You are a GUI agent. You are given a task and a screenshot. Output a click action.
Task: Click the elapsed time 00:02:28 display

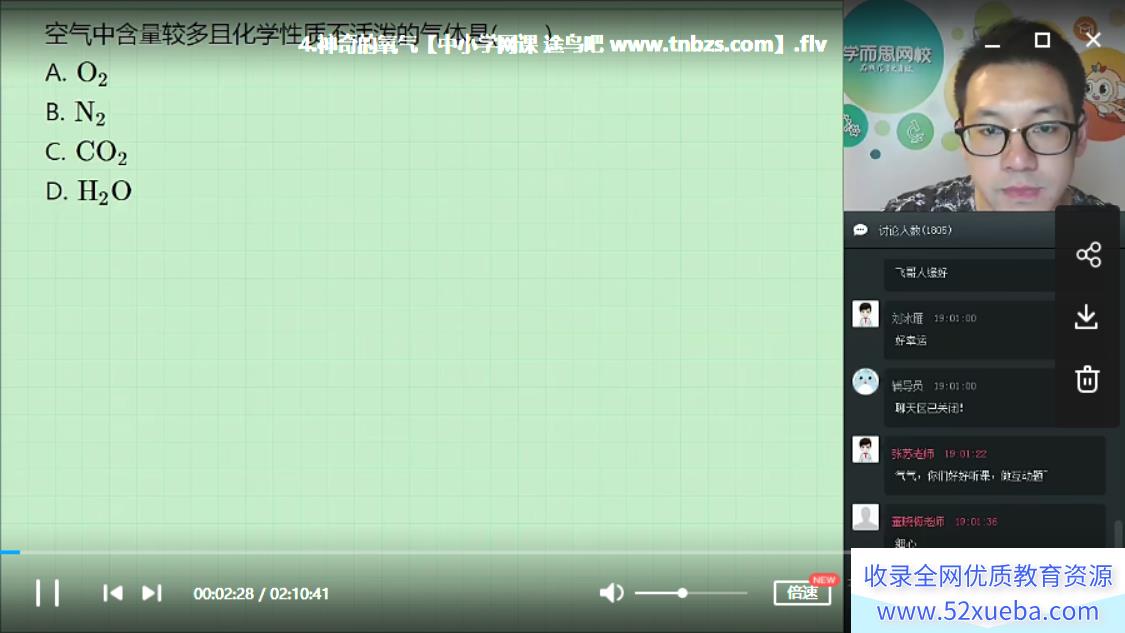pos(223,594)
